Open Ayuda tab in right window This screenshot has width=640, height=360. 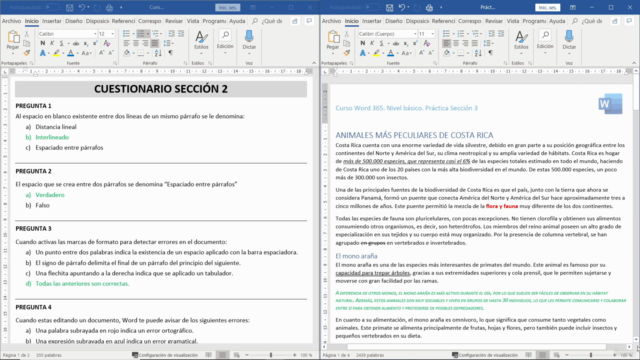[x=557, y=21]
